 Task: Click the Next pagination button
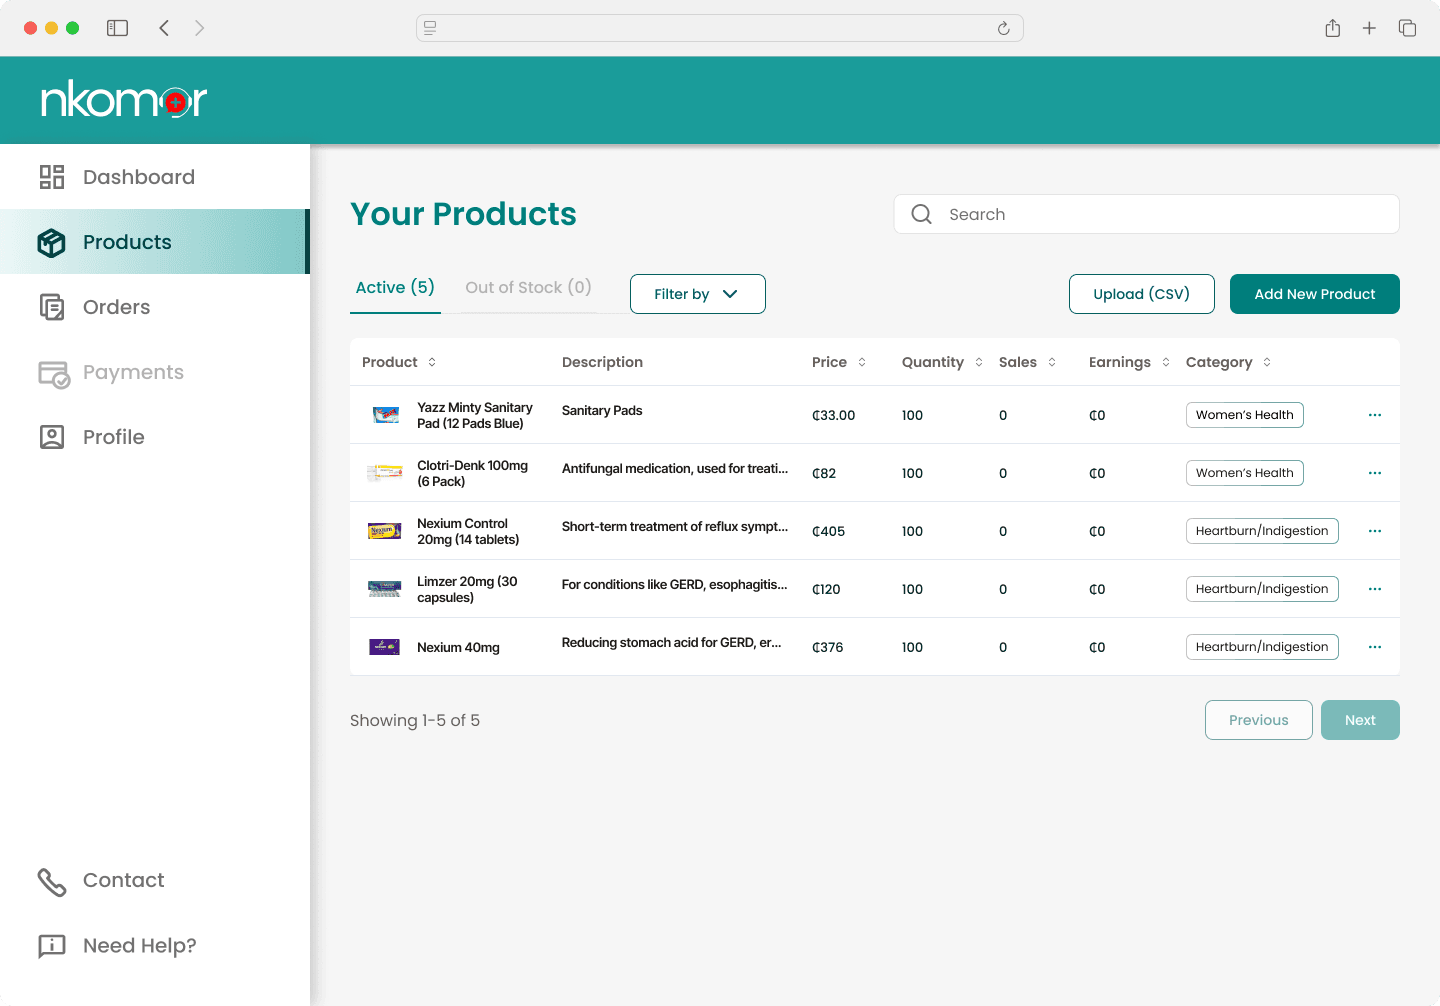pos(1360,720)
